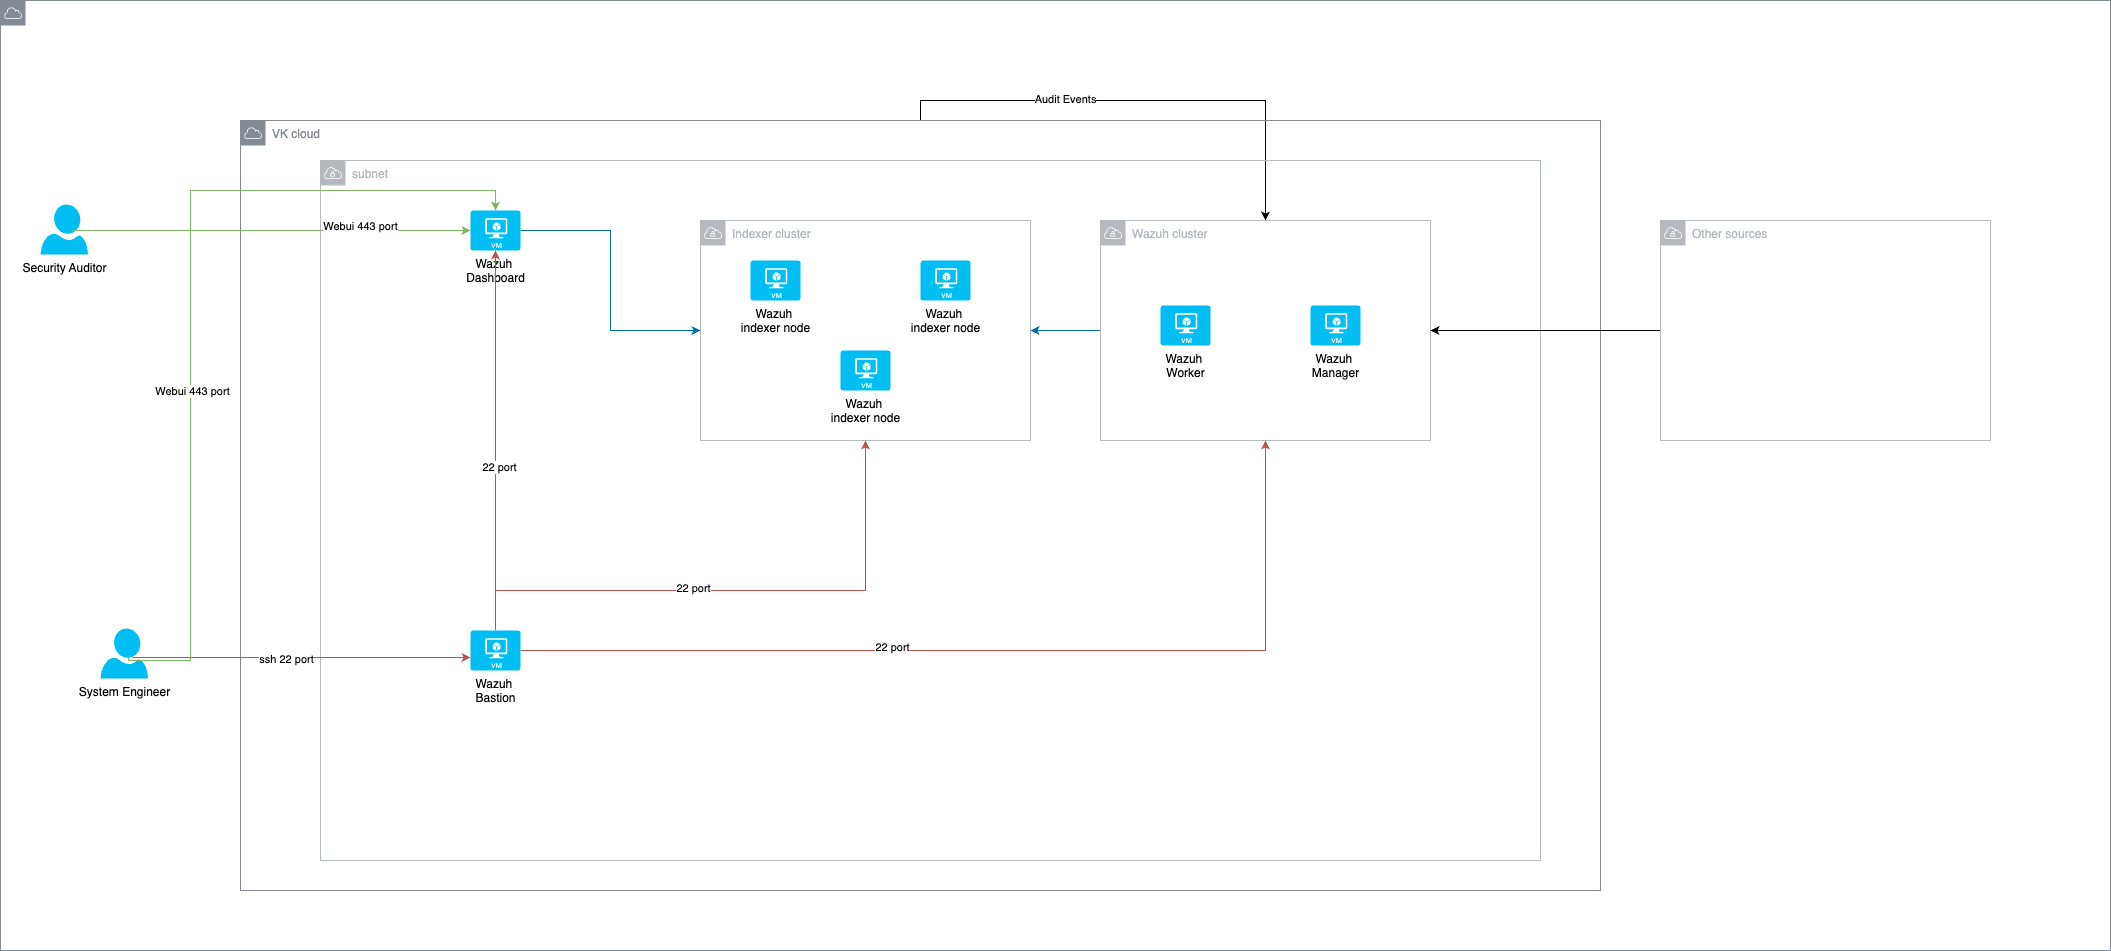The image size is (2111, 951).
Task: Click the bottom-center Wazuh indexer node icon
Action: pos(865,370)
